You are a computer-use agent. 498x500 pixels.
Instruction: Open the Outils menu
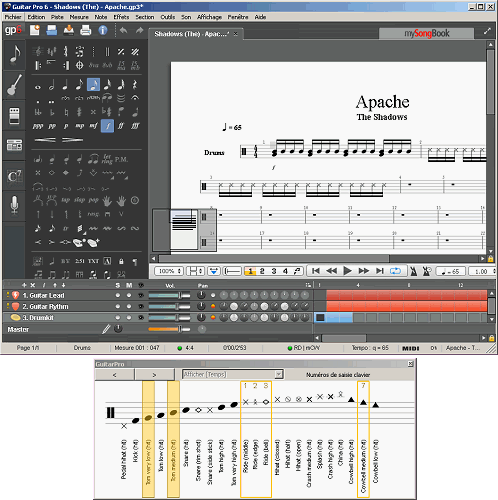pyautogui.click(x=167, y=17)
